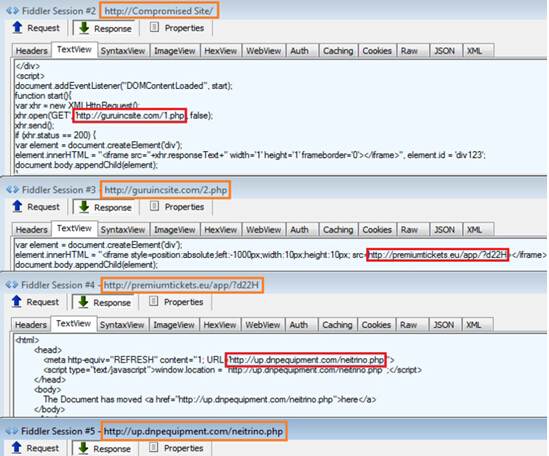Open Response tab in Fiddler Session #3
Screen dimensions: 549x456
click(x=105, y=207)
